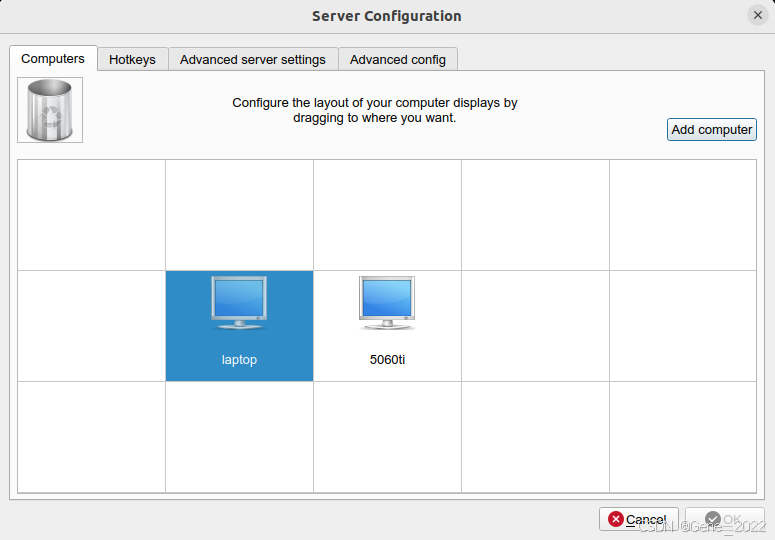Open the Advanced config tab
775x540 pixels.
[x=398, y=59]
